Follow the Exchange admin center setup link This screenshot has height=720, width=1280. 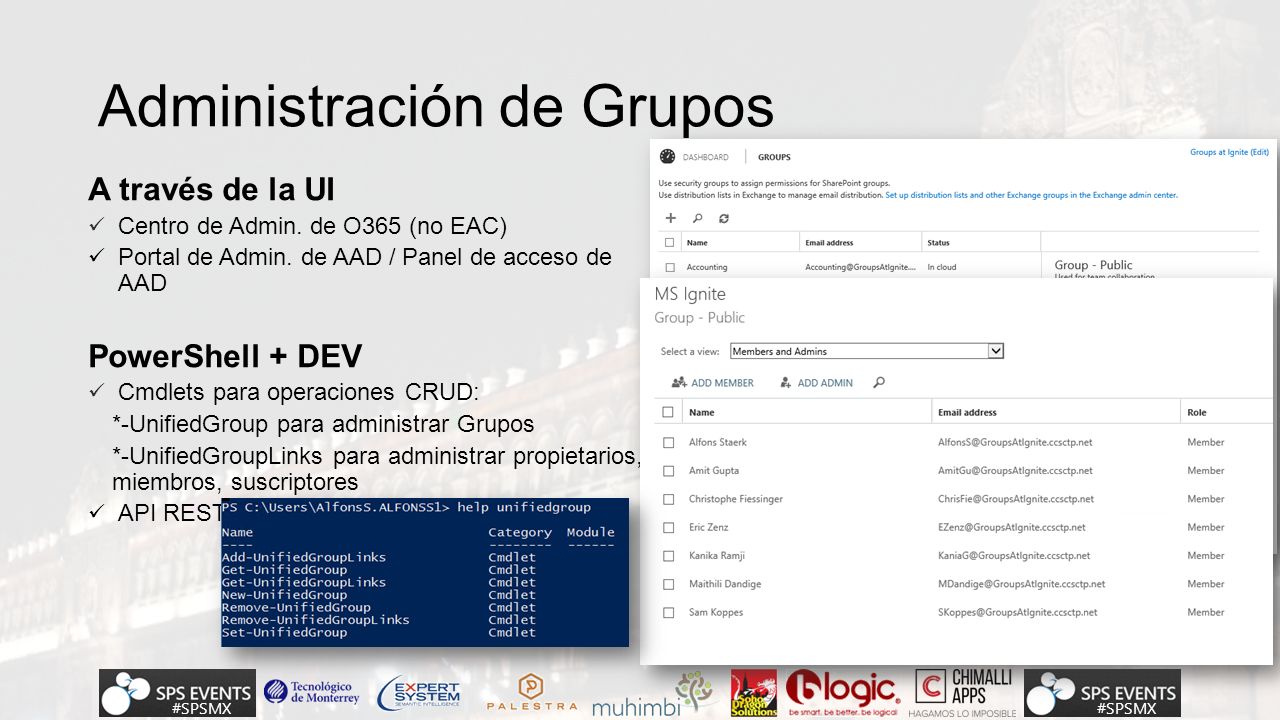tap(1032, 195)
